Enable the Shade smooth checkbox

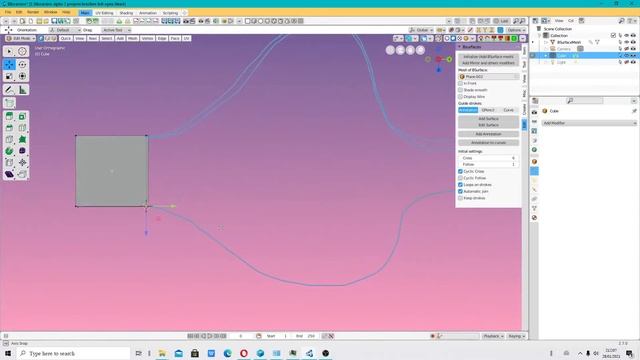[x=460, y=90]
